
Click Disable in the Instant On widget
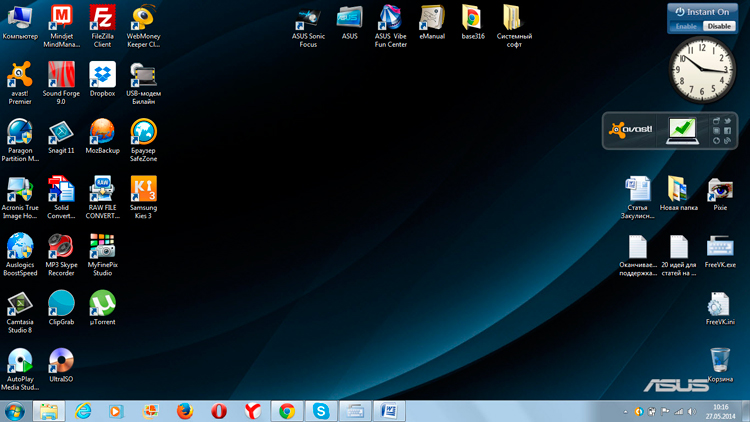718,26
